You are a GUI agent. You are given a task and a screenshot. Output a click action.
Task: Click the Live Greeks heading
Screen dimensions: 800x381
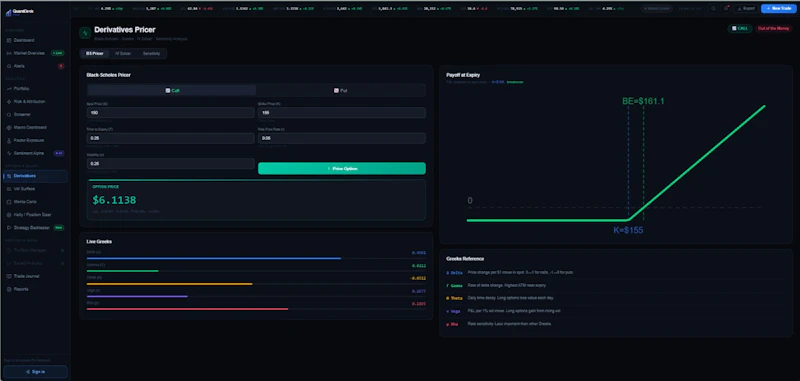coord(99,241)
